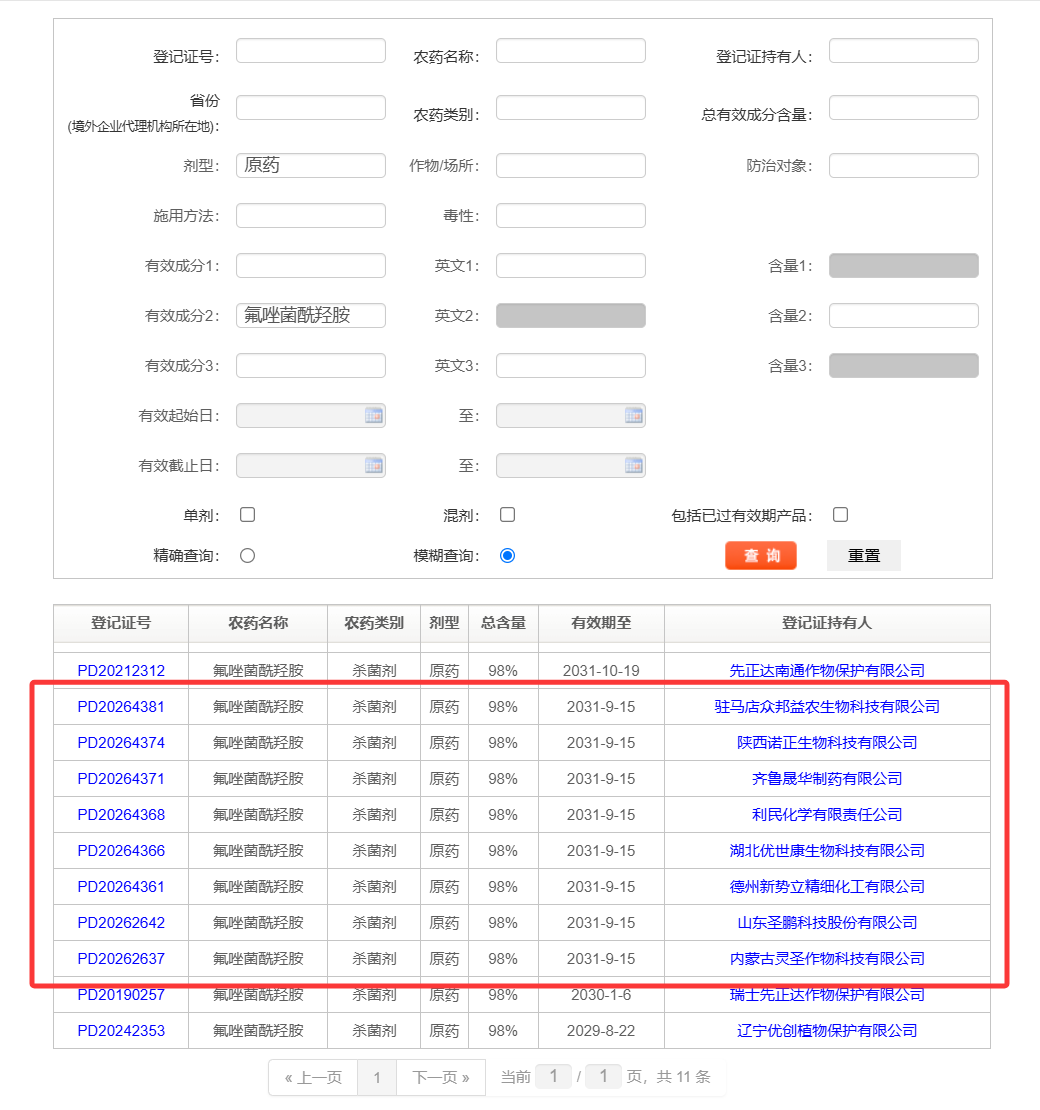Click the 含量2 input field
Screen dimensions: 1040x1110
pos(903,316)
